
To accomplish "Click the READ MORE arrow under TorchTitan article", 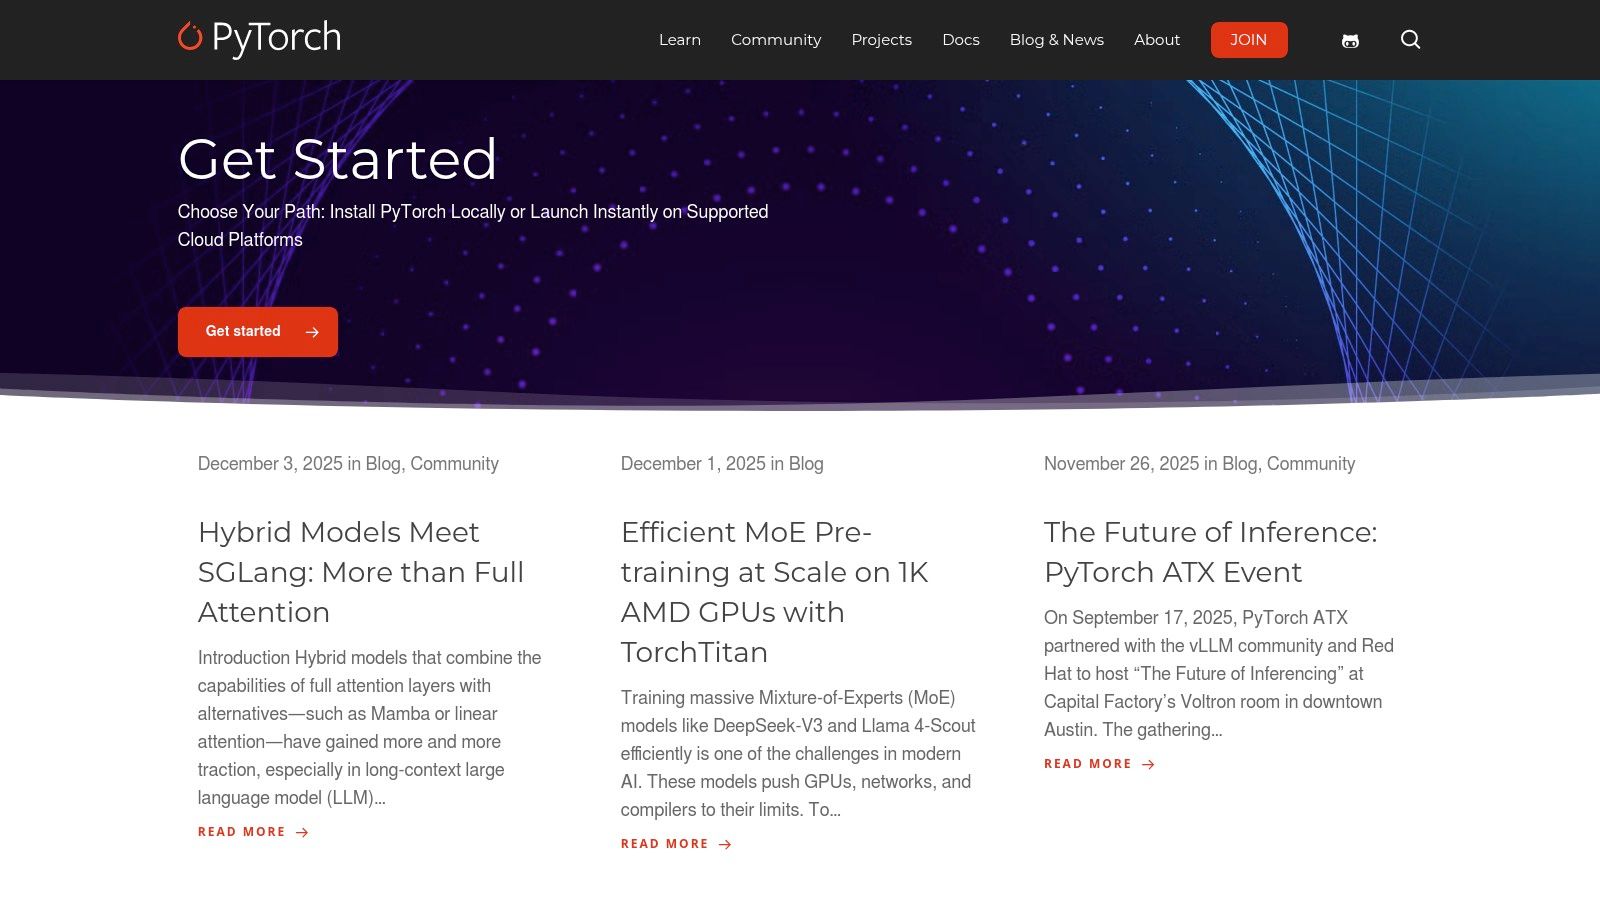I will click(725, 843).
